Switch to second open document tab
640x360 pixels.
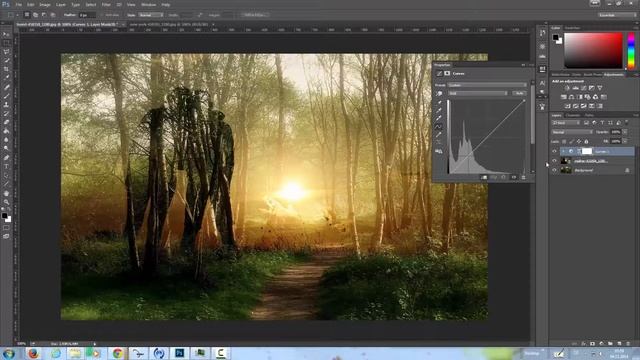pos(169,24)
